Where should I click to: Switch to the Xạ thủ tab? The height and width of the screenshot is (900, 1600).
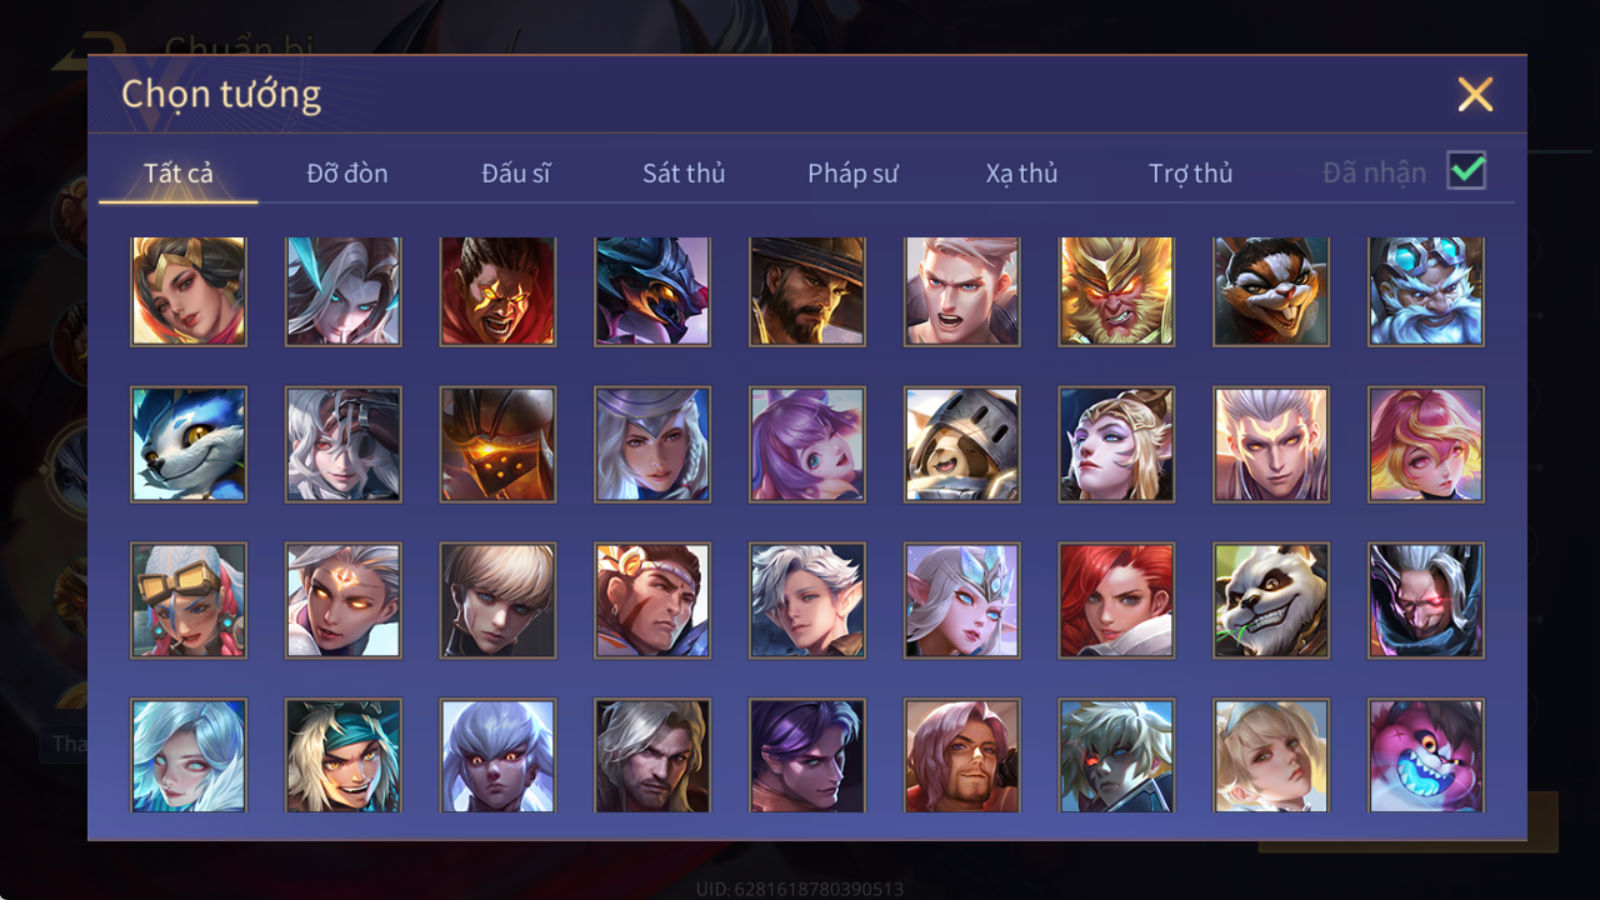pos(1021,173)
